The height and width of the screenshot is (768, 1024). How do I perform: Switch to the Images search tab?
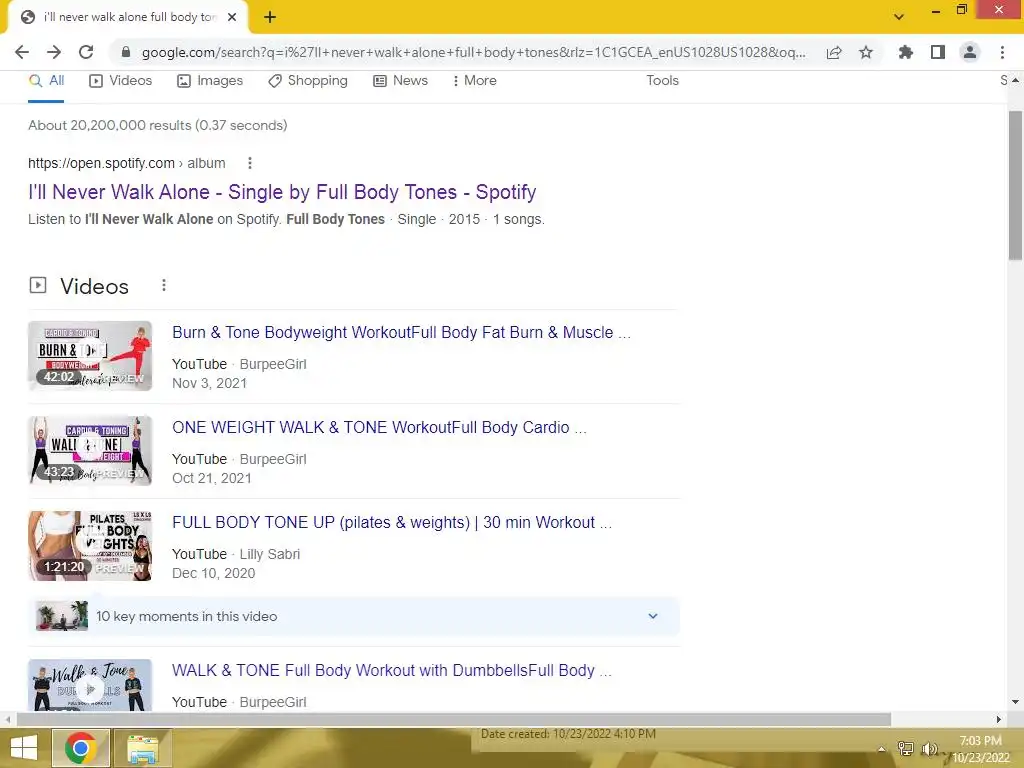[210, 81]
